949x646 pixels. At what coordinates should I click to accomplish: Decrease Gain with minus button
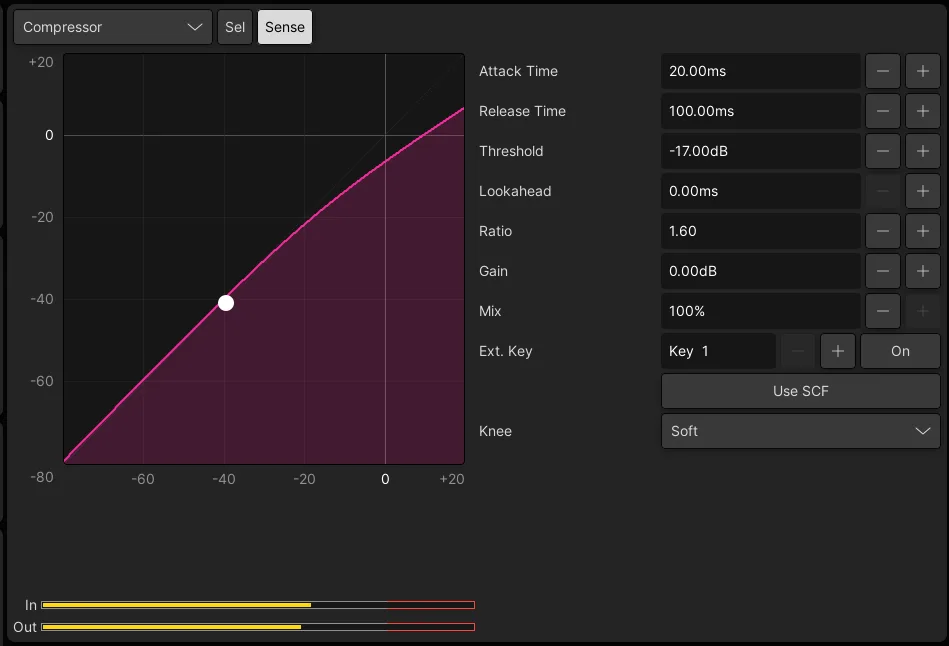pyautogui.click(x=882, y=271)
